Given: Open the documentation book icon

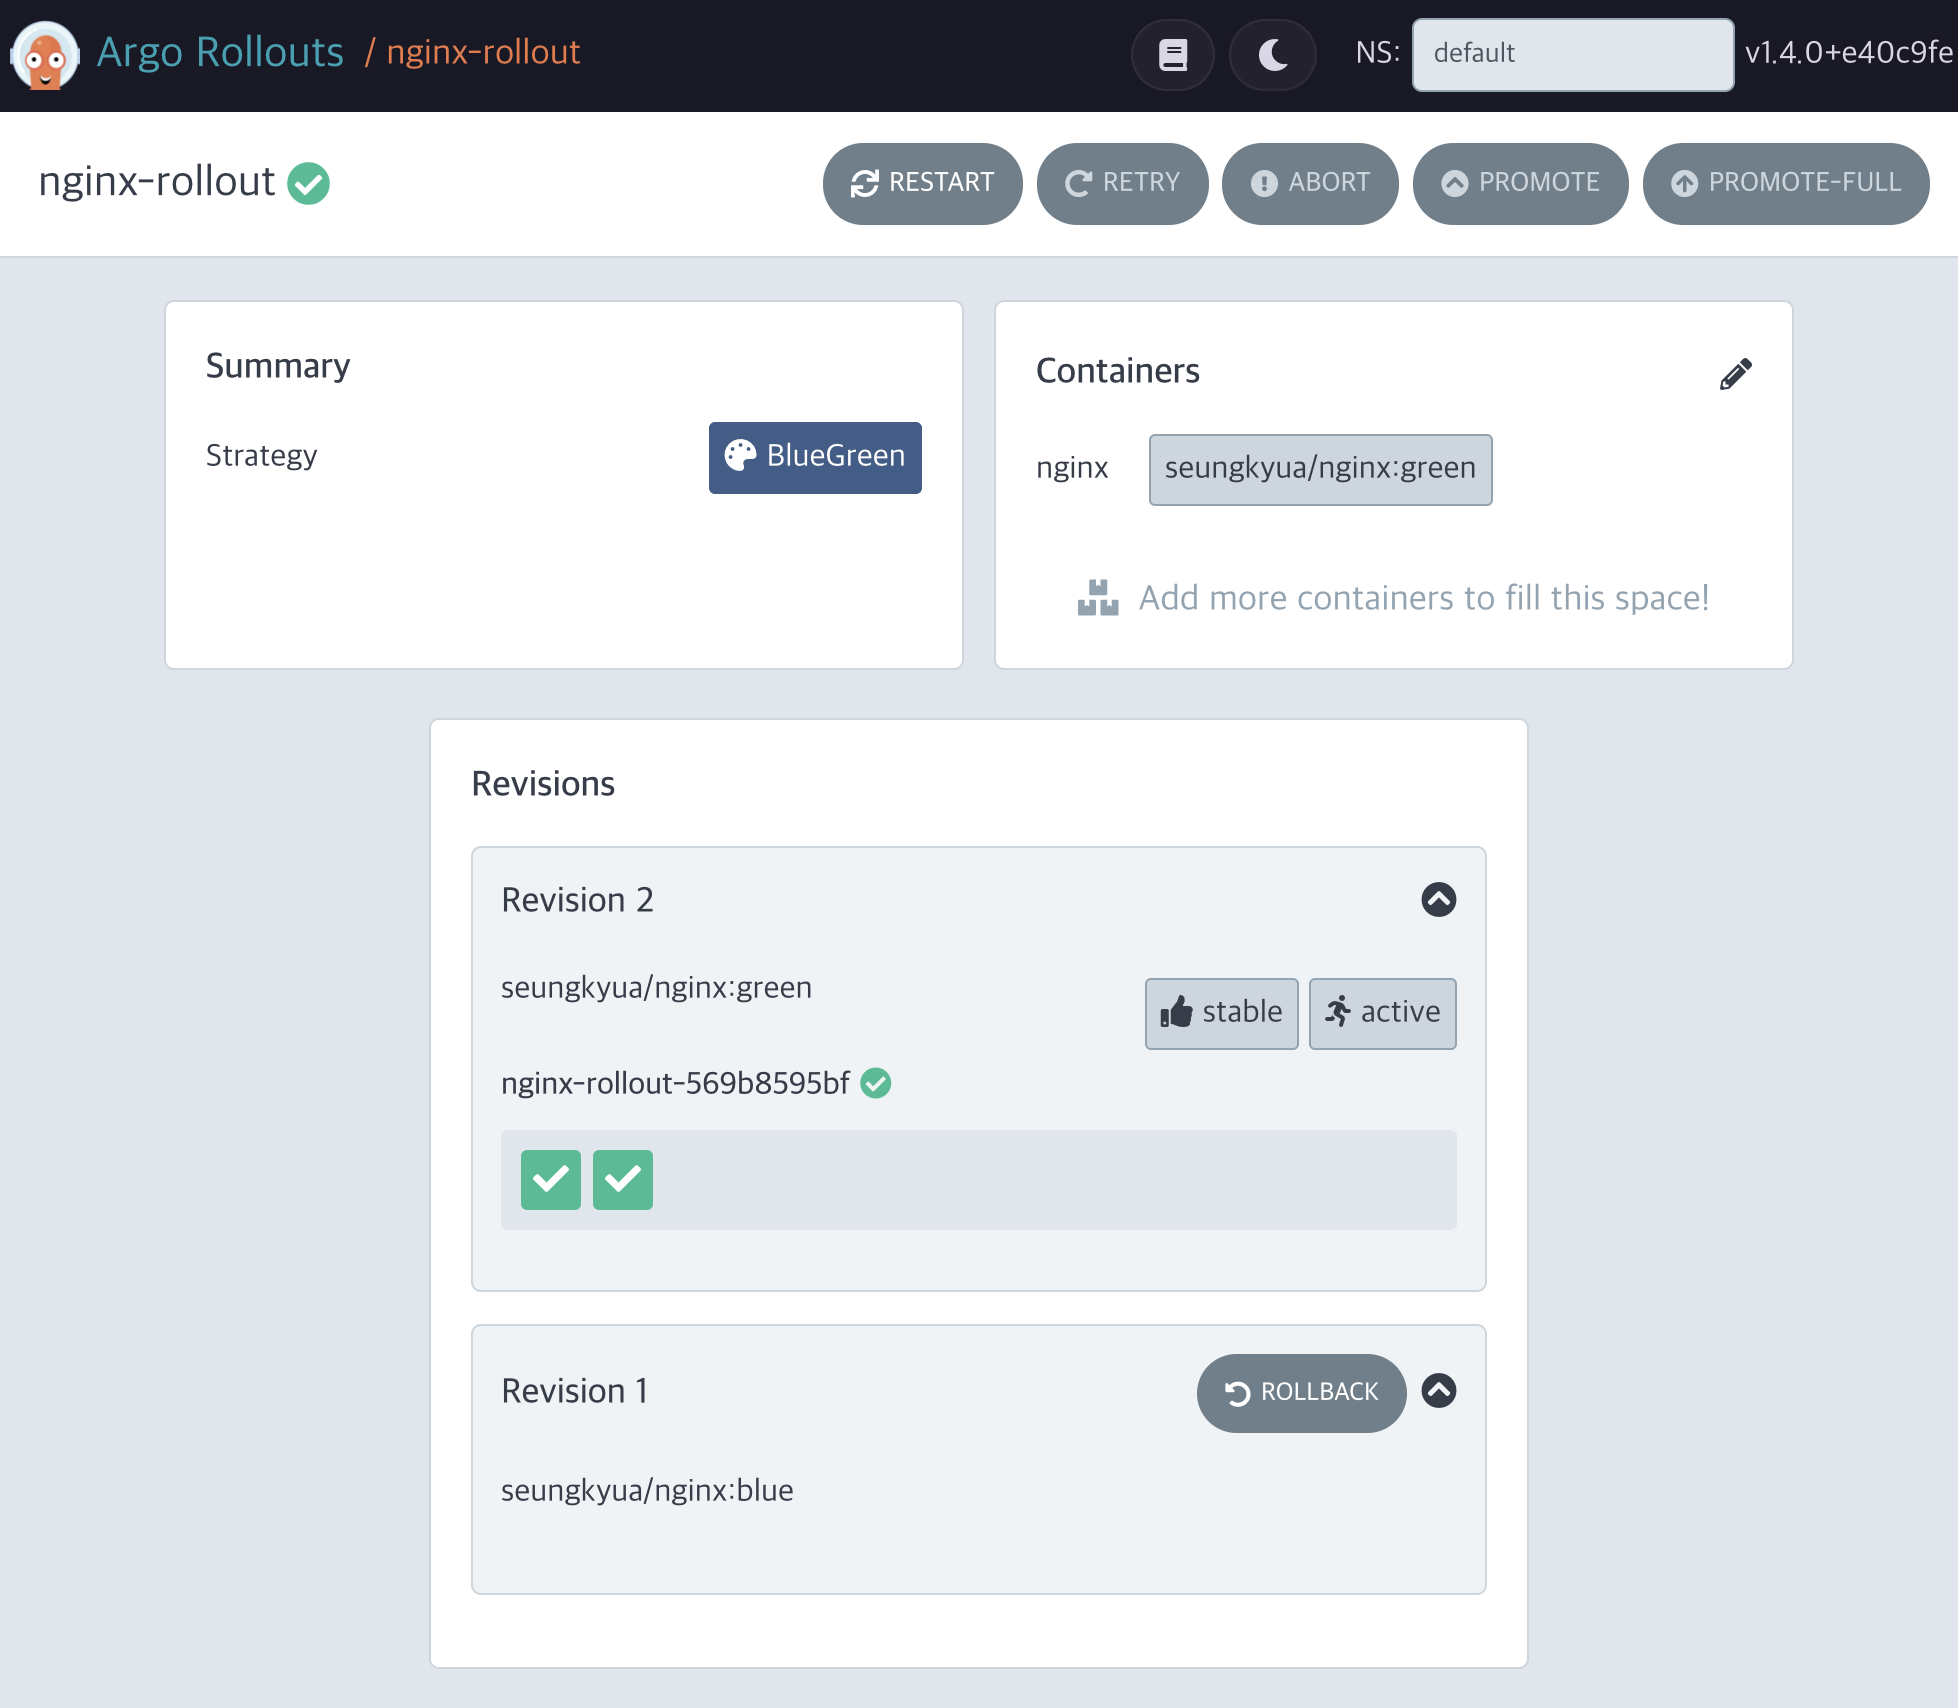Looking at the screenshot, I should (1172, 54).
